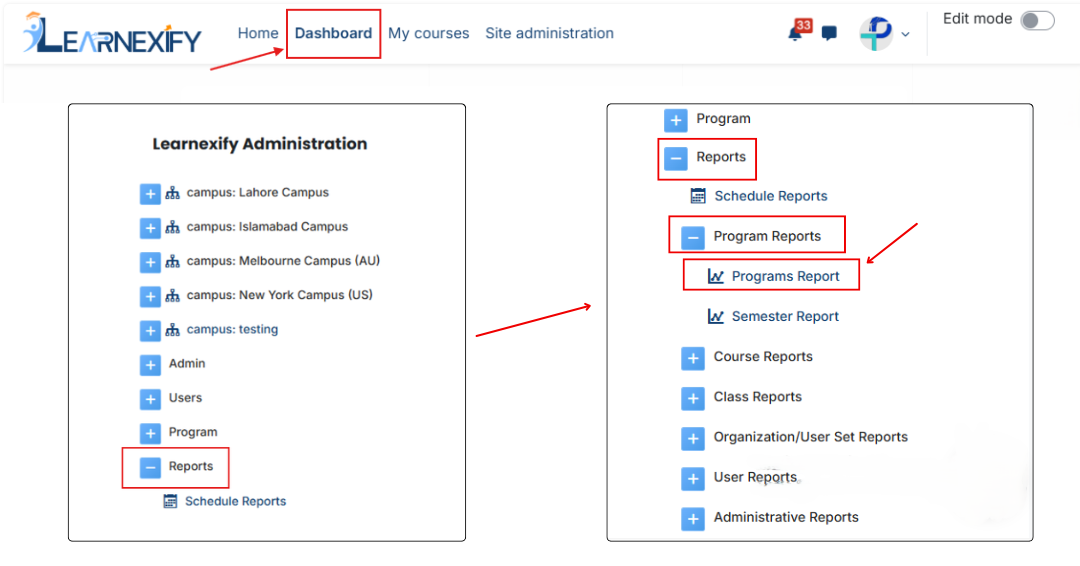Expand campus: Melbourne Campus (AU) node
This screenshot has height=566, width=1080.
point(150,262)
